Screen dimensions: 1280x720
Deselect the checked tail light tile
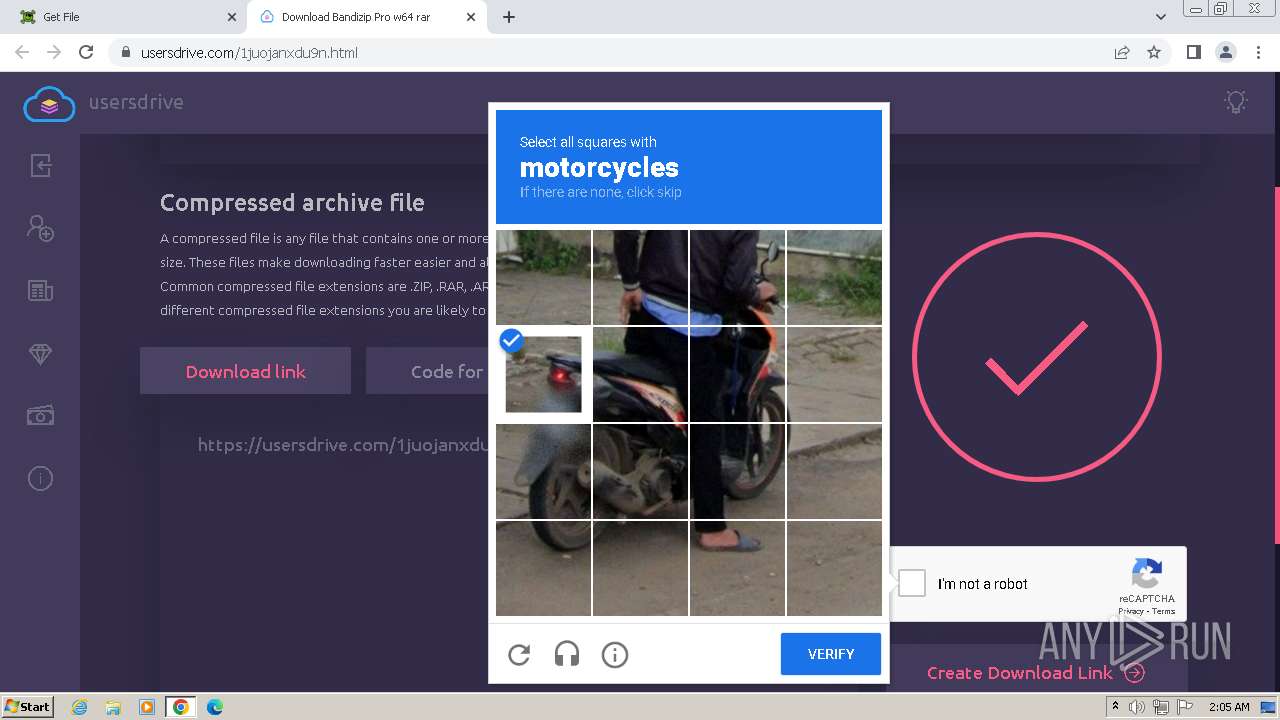(x=543, y=374)
